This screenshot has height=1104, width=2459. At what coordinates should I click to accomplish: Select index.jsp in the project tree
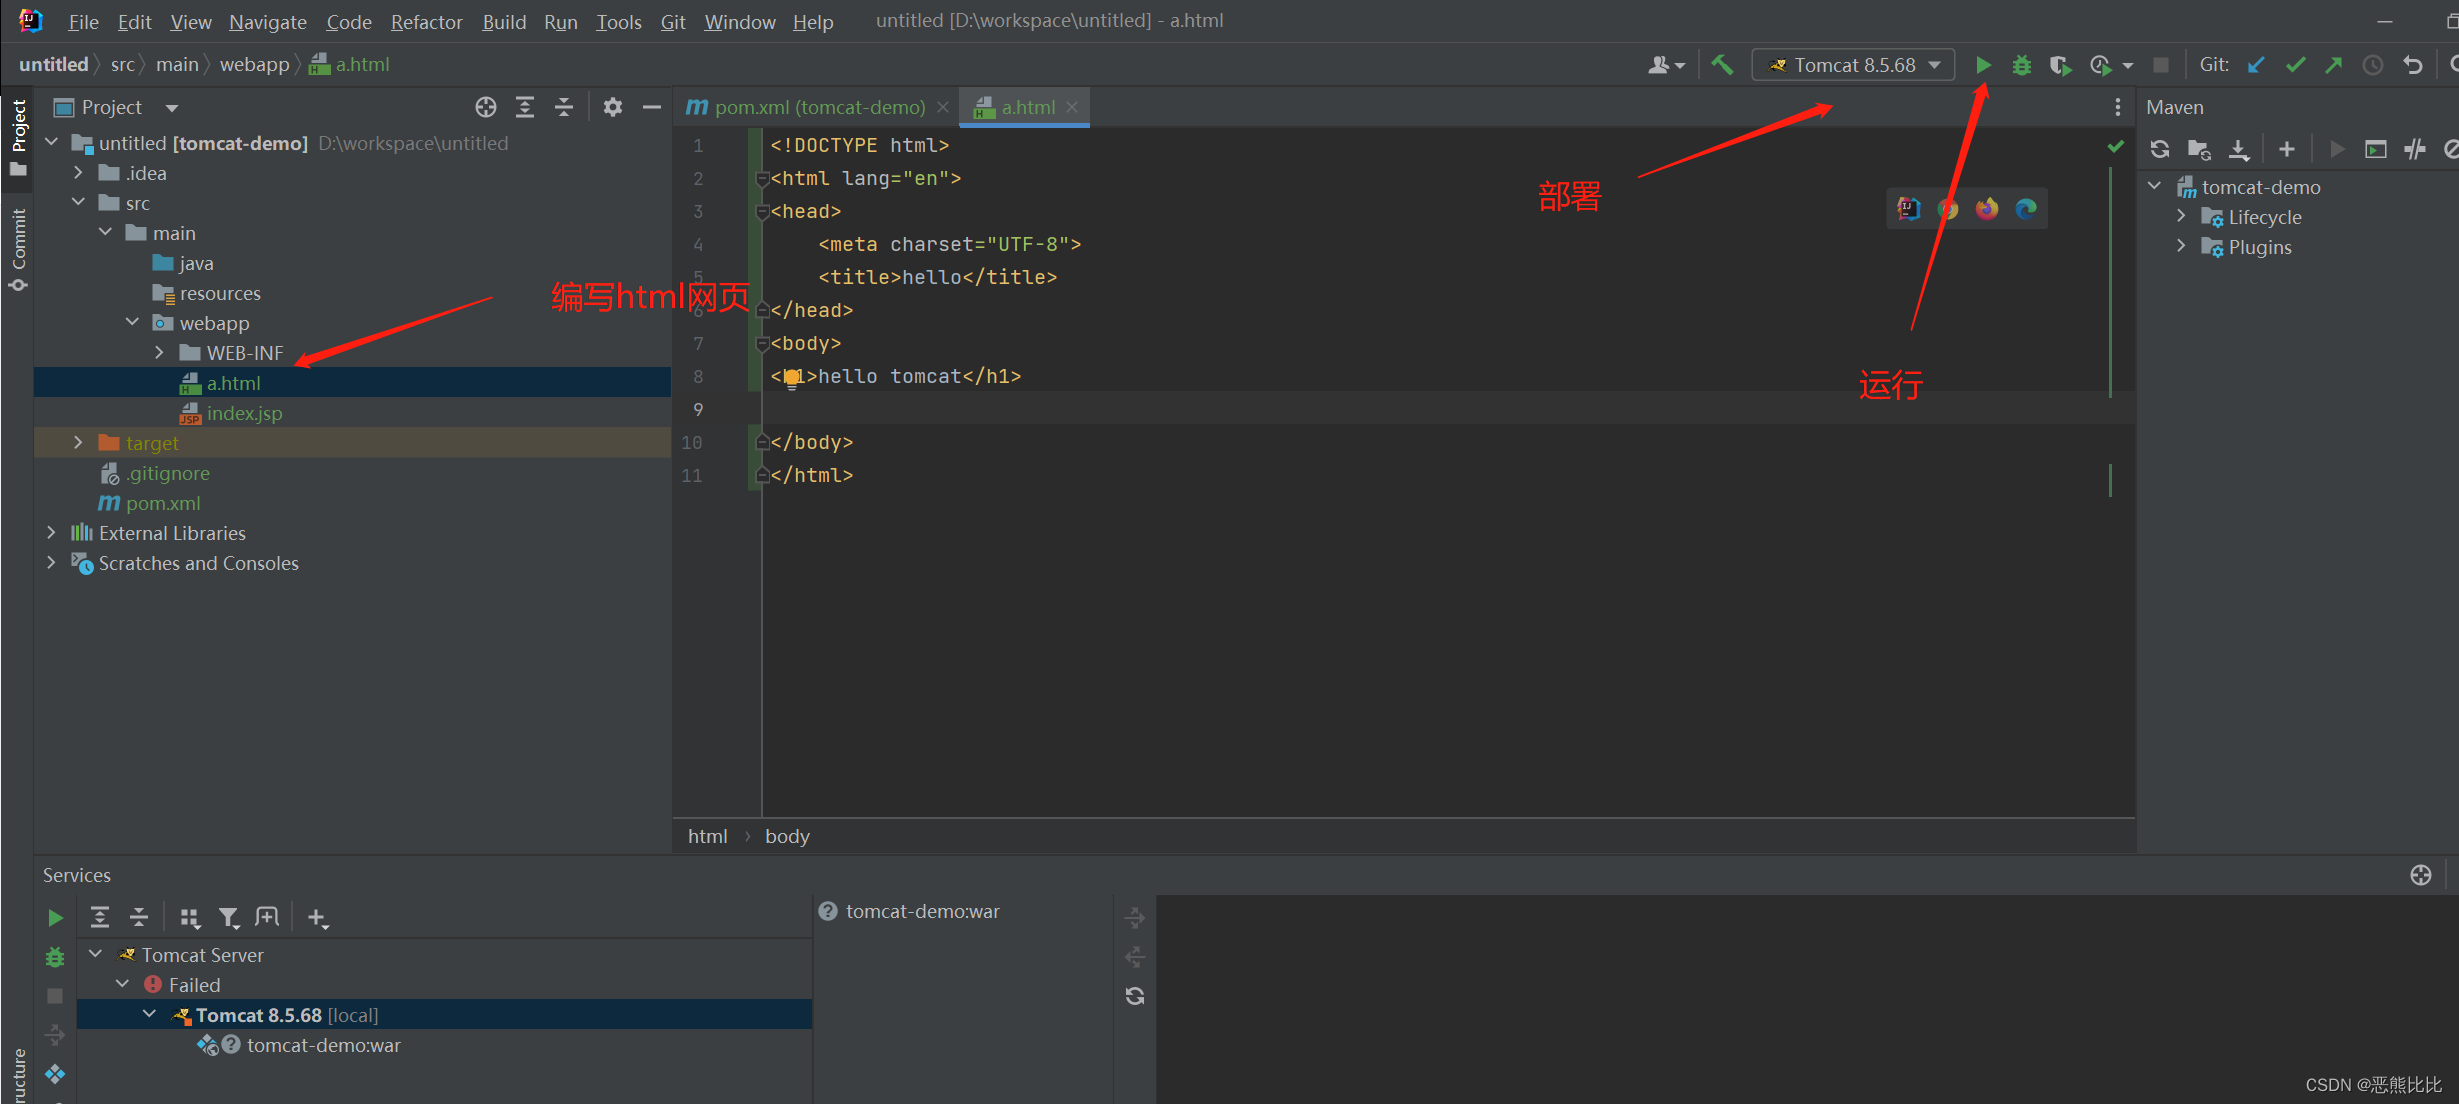click(244, 413)
